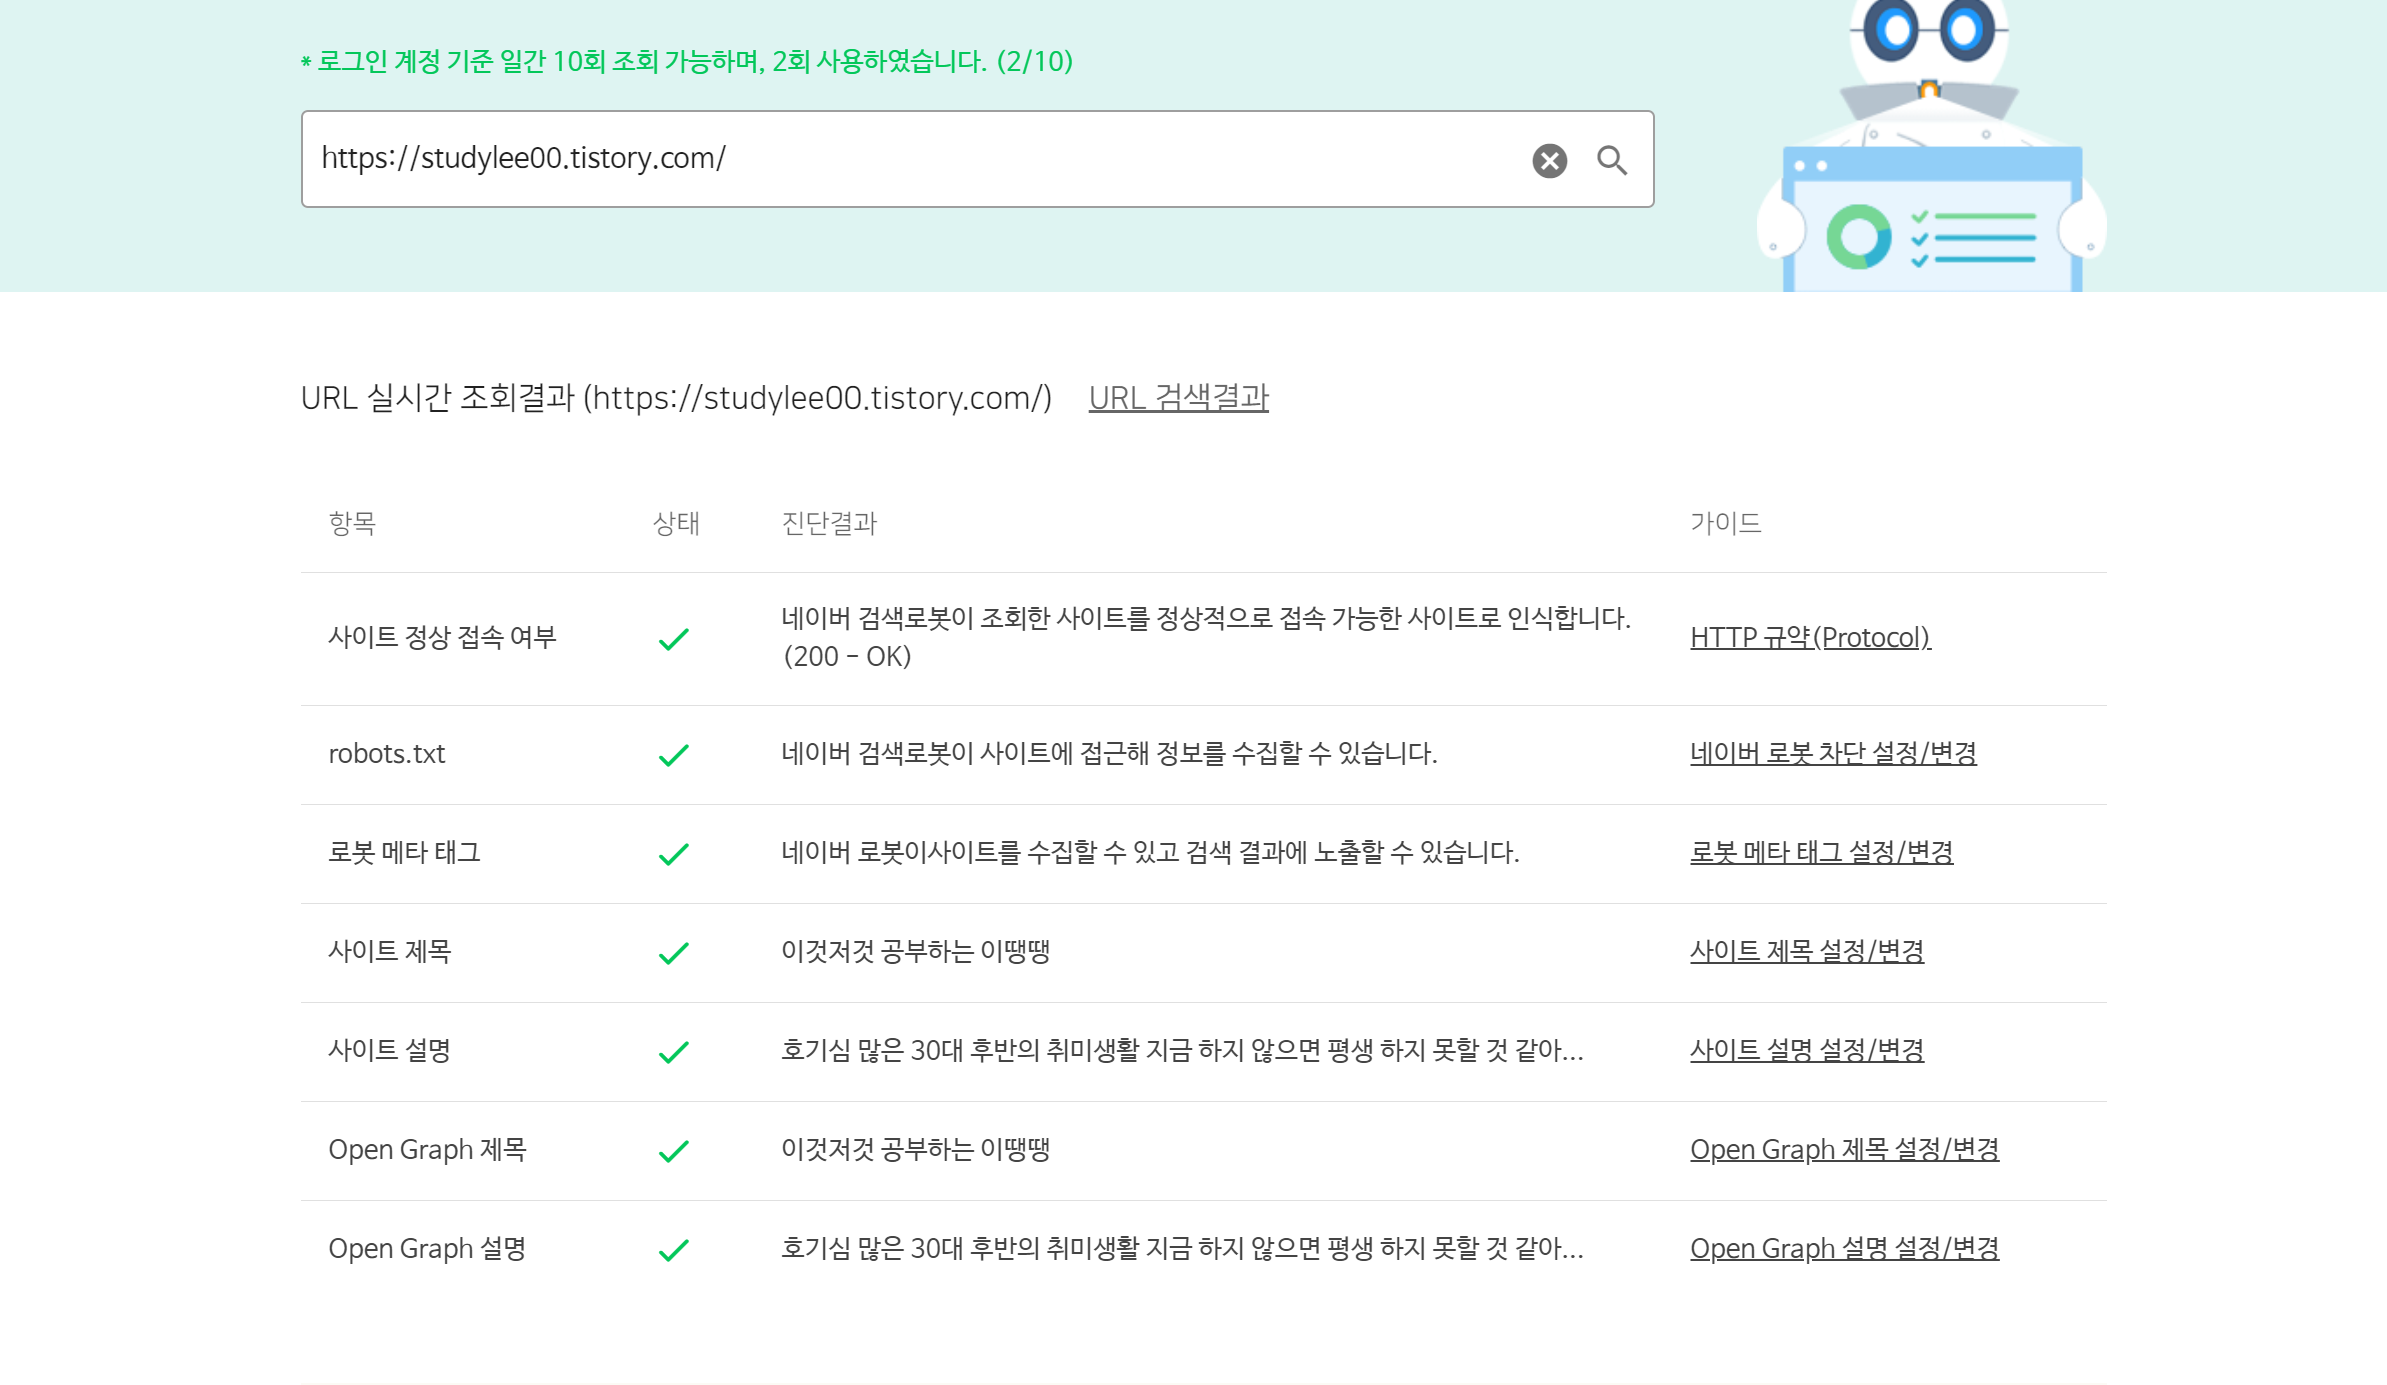Click green checkmark for 로봇 메타 태그
Image resolution: width=2387 pixels, height=1385 pixels.
click(x=674, y=854)
